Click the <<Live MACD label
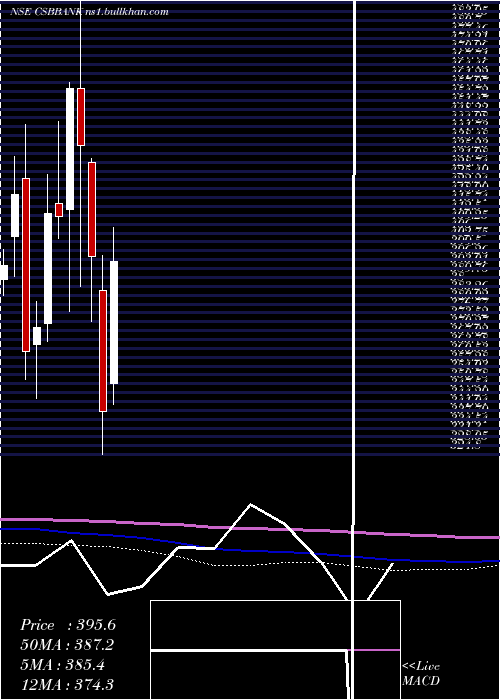This screenshot has width=500, height=700. (x=421, y=674)
